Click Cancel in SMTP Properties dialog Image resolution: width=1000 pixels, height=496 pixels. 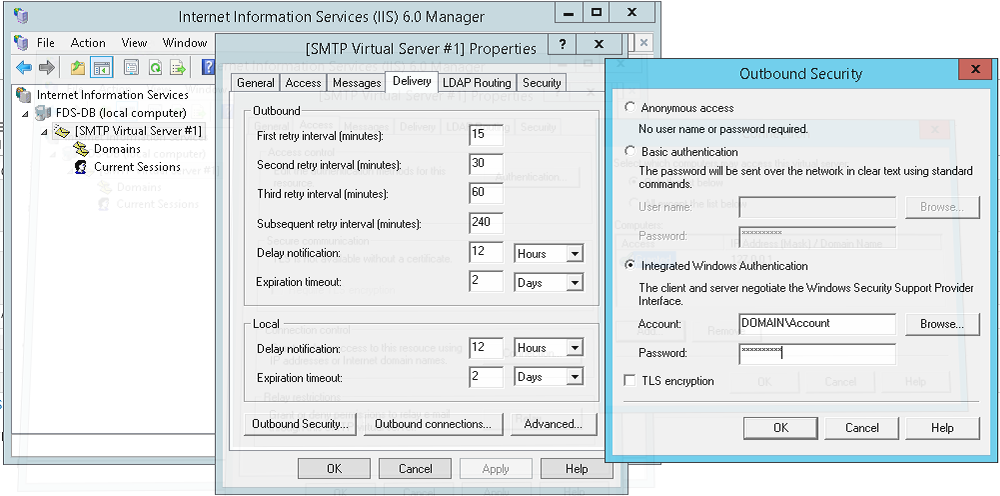(415, 469)
